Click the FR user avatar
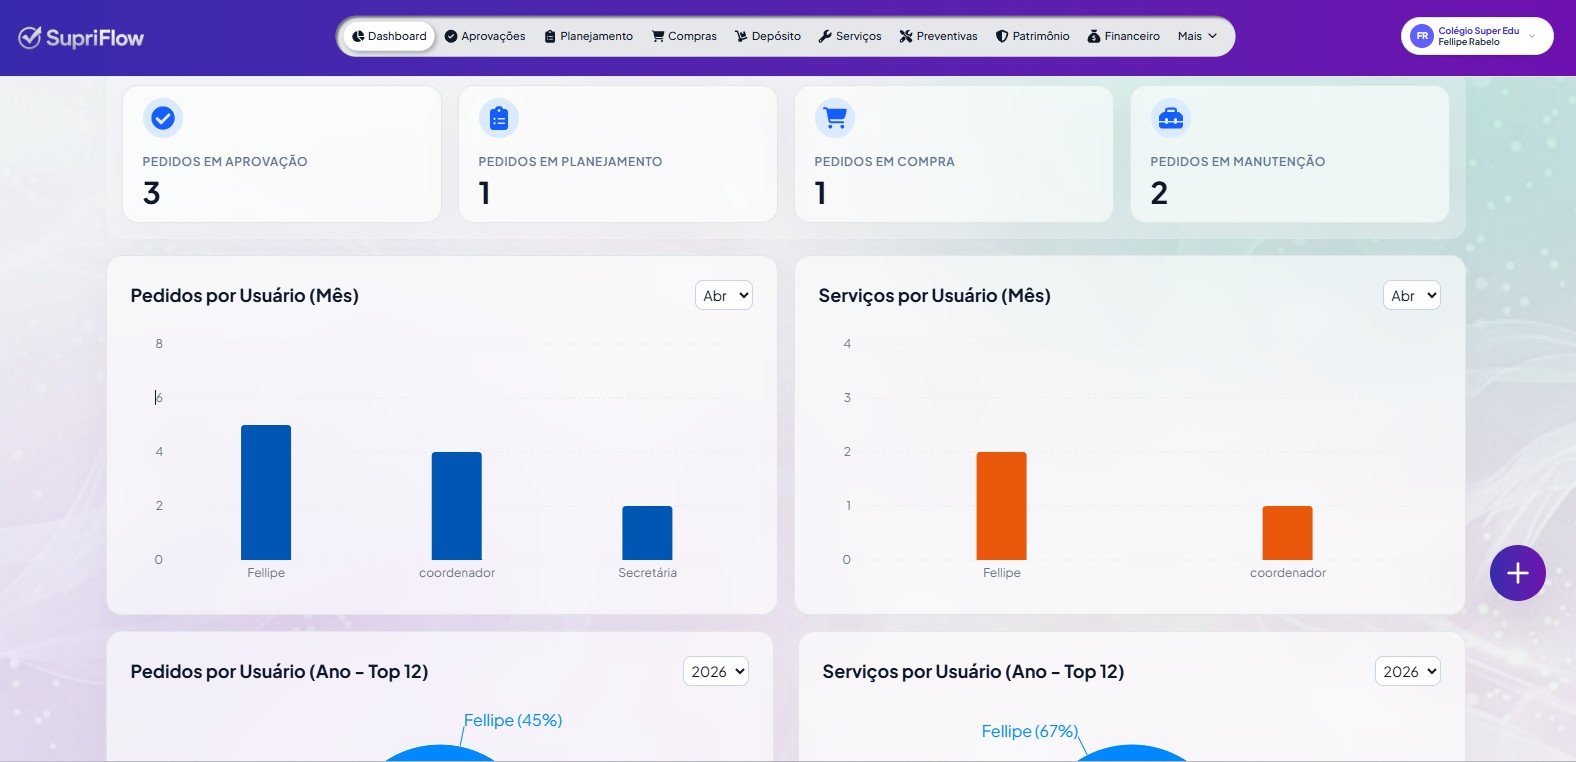1576x762 pixels. click(1422, 37)
